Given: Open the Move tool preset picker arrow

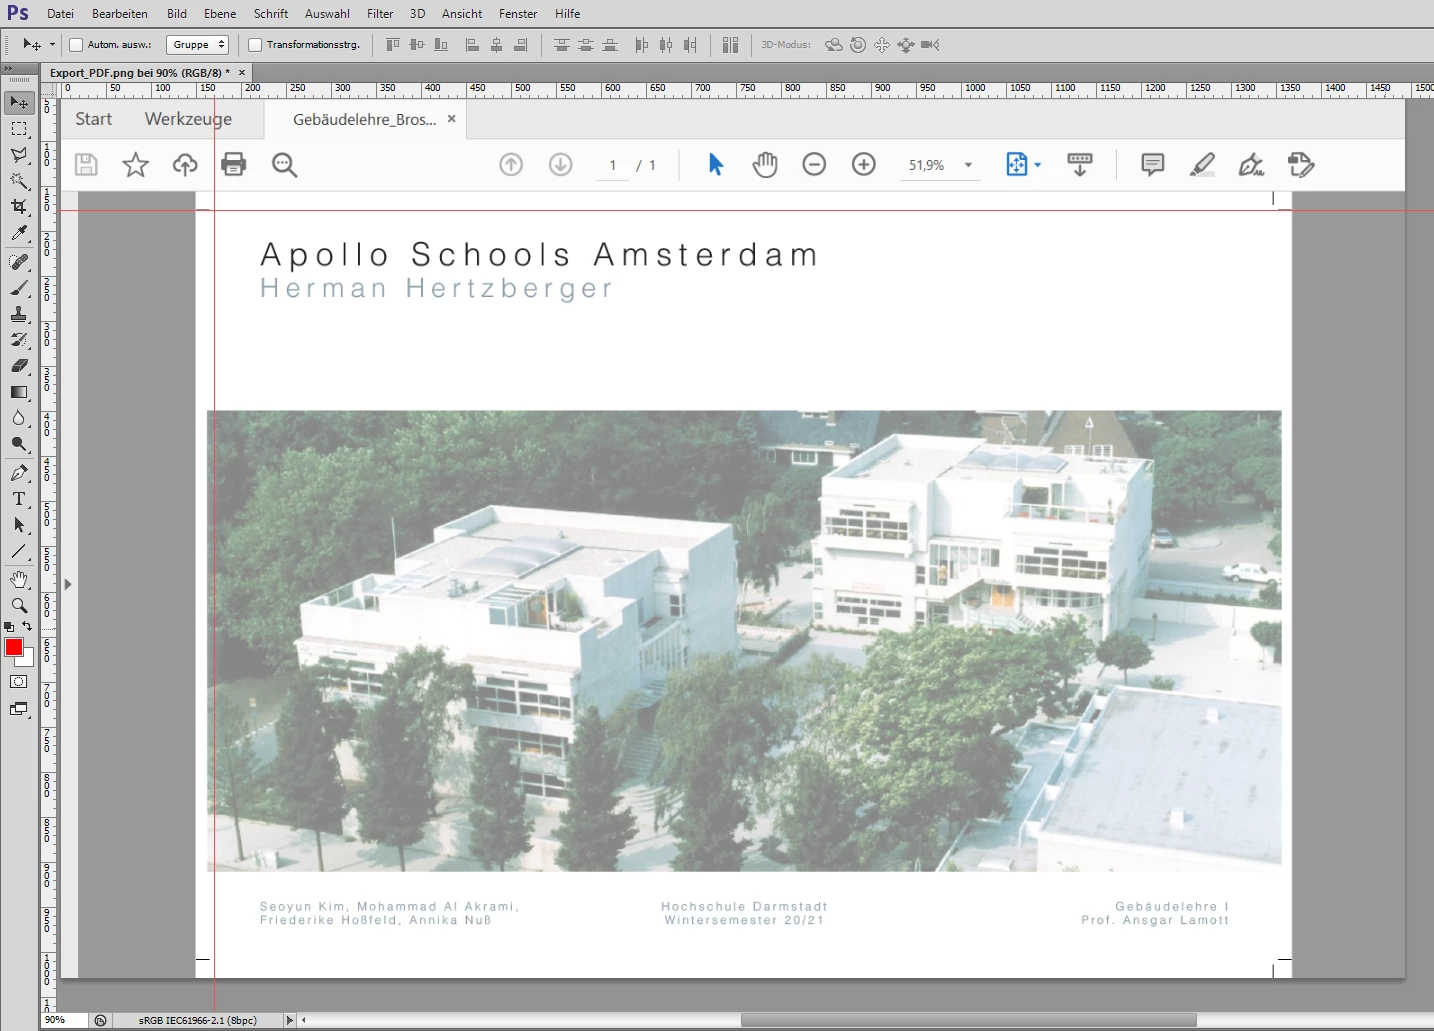Looking at the screenshot, I should [52, 45].
